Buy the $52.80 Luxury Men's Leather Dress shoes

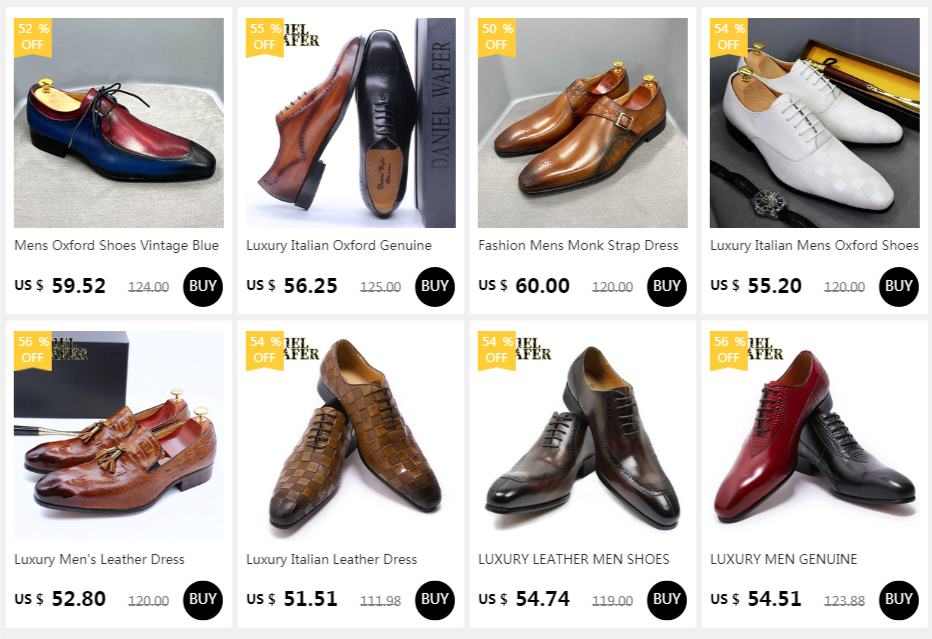point(202,600)
